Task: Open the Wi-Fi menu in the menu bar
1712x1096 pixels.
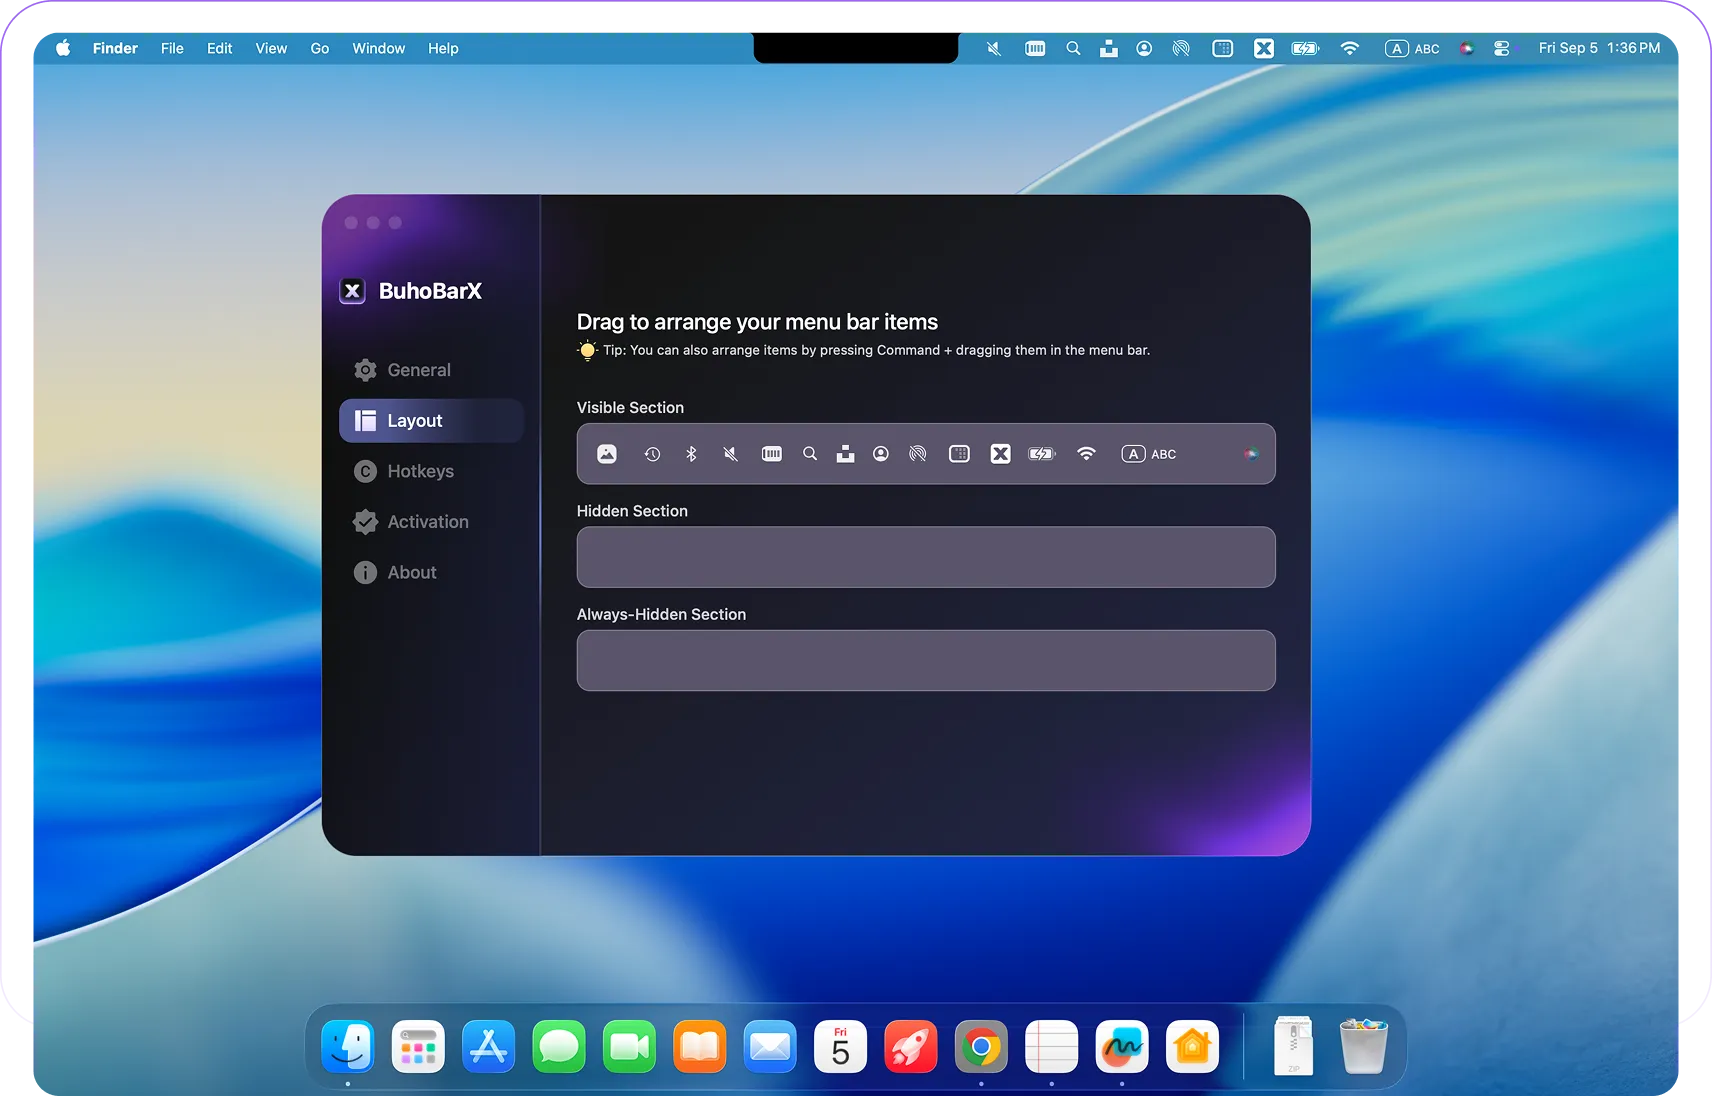Action: (1349, 48)
